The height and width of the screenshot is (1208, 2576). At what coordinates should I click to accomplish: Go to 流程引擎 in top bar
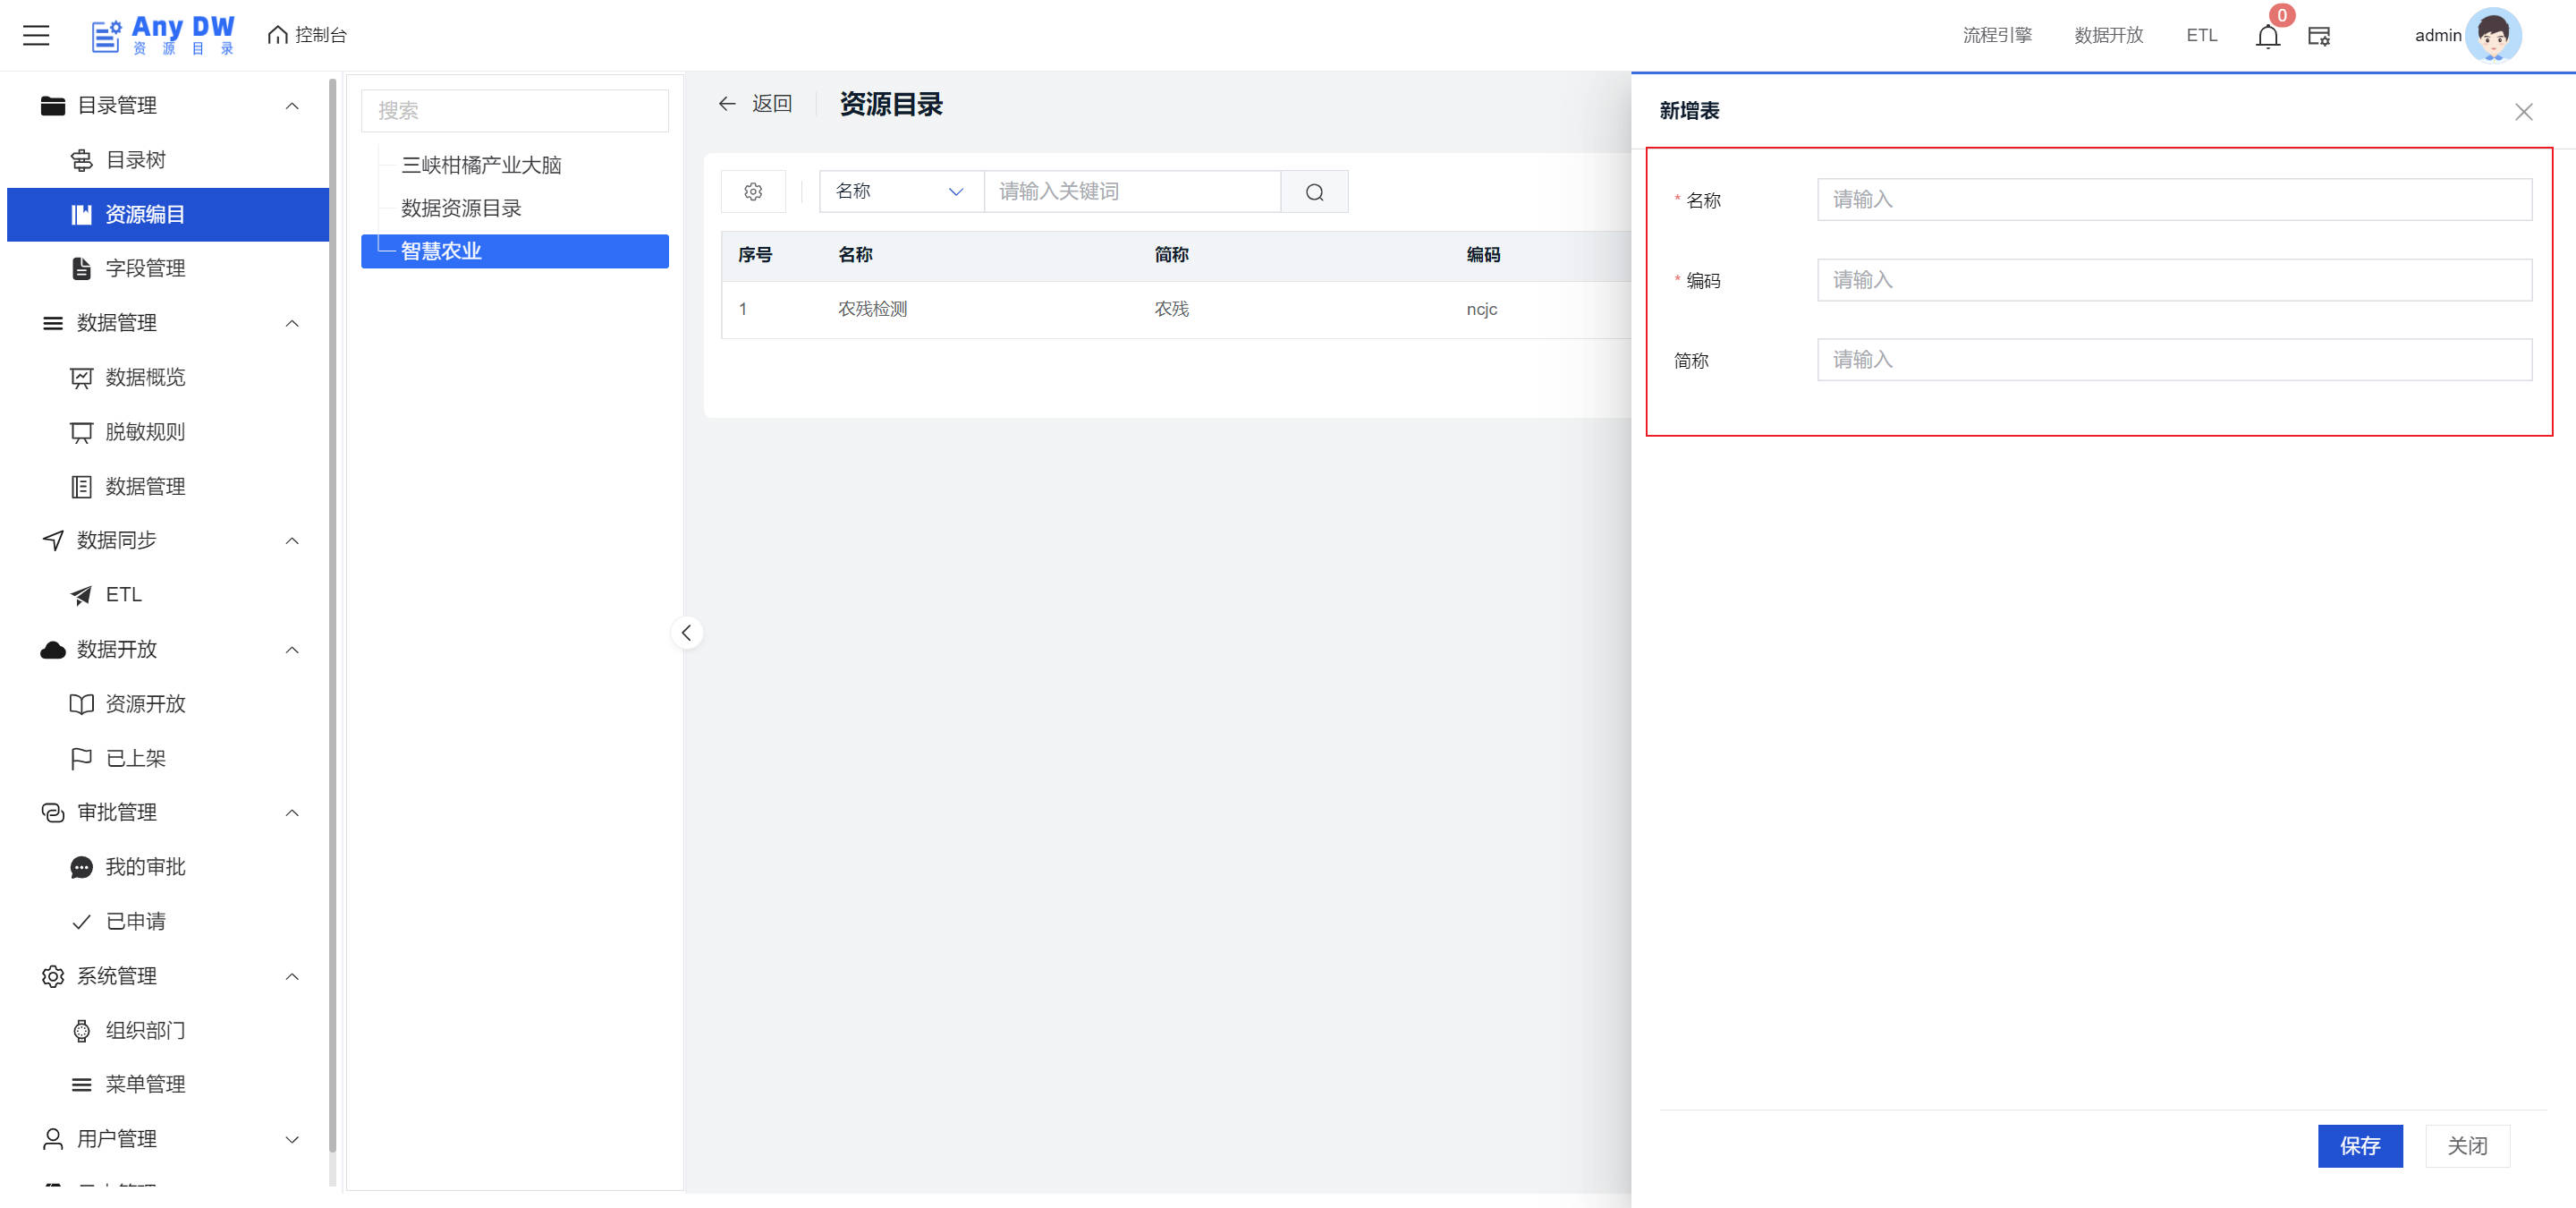click(x=1996, y=35)
